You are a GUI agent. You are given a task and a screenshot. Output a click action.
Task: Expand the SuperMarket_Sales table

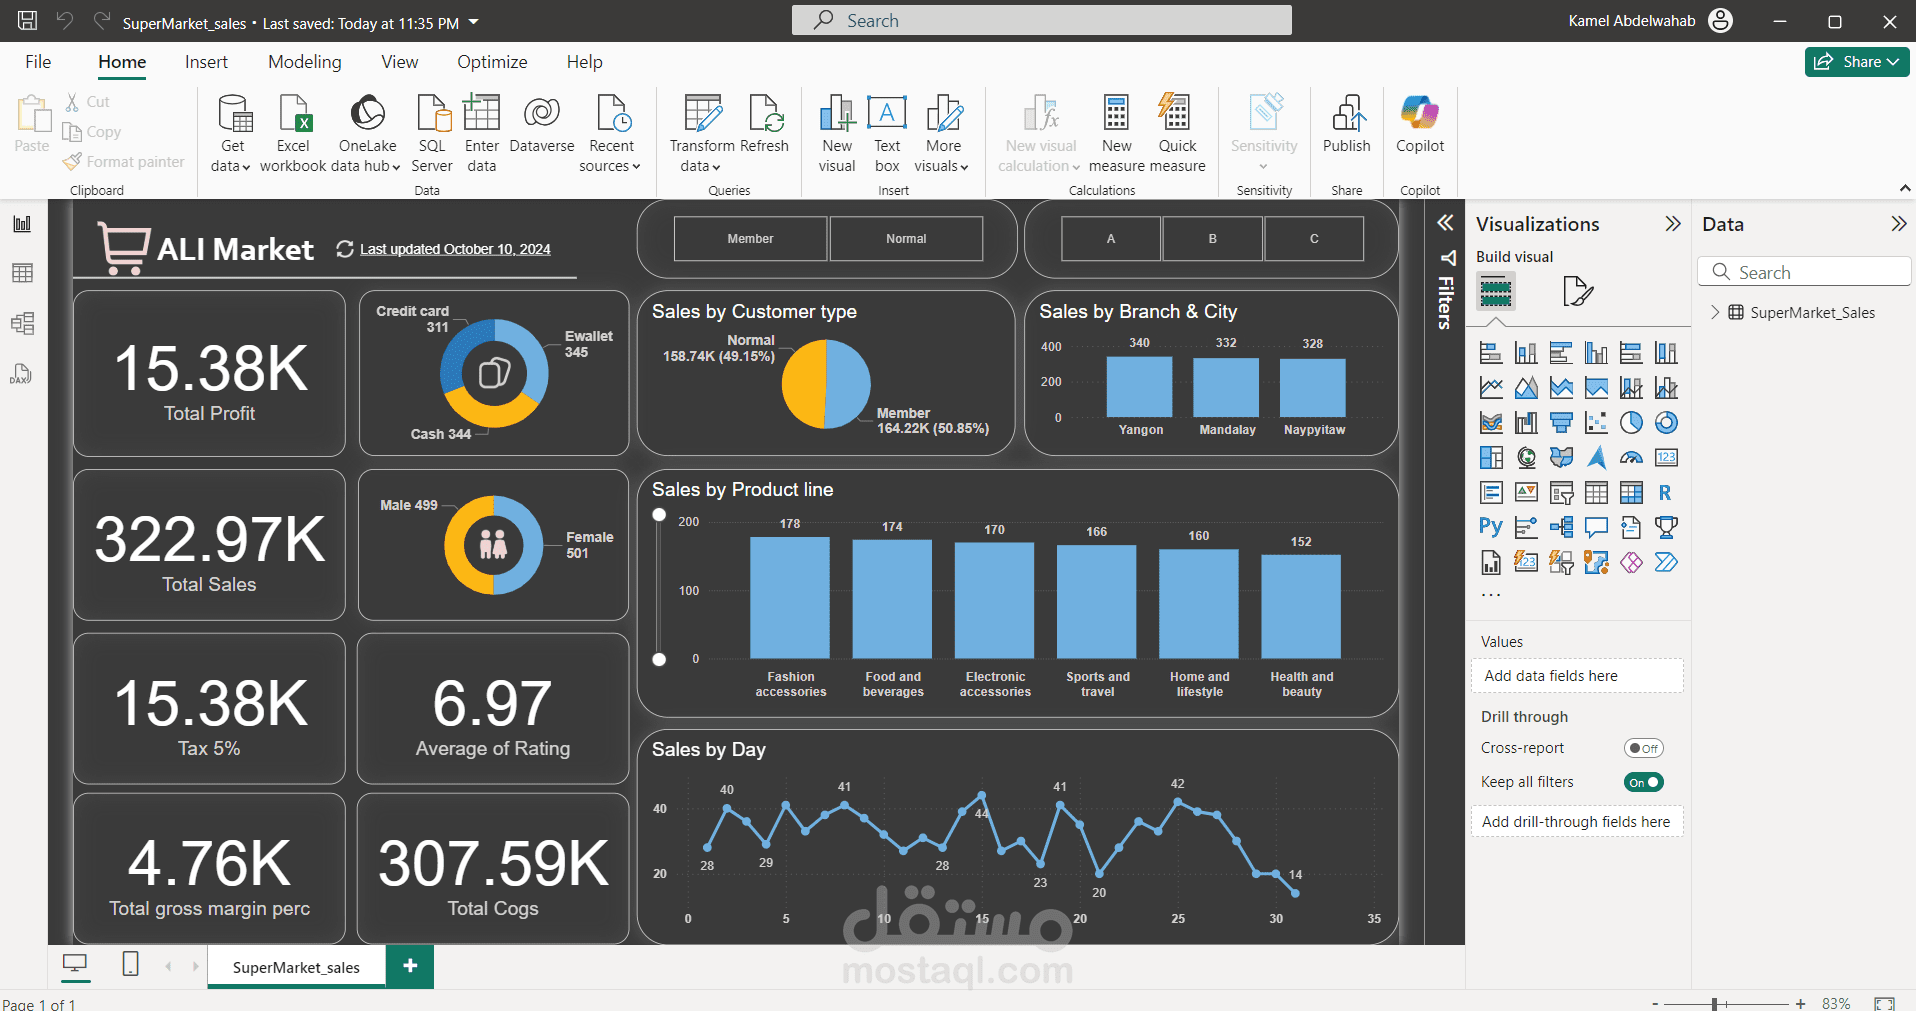(x=1715, y=312)
